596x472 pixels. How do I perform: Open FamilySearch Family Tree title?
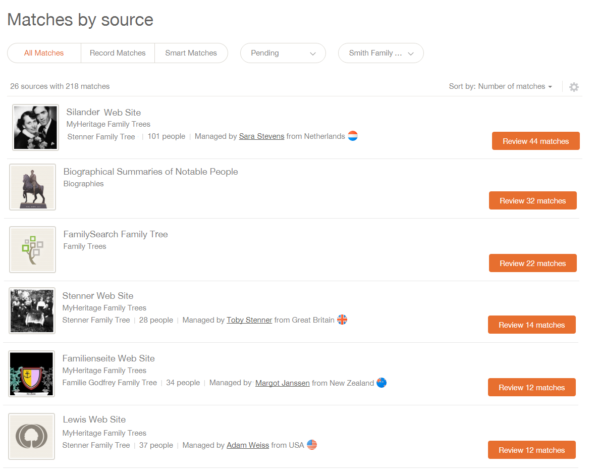pyautogui.click(x=116, y=234)
